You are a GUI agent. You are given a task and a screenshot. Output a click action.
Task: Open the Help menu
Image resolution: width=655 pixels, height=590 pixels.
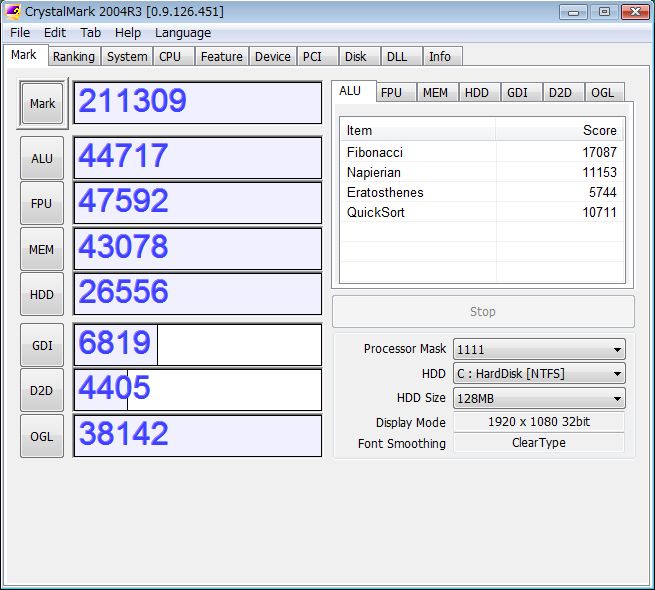(128, 33)
